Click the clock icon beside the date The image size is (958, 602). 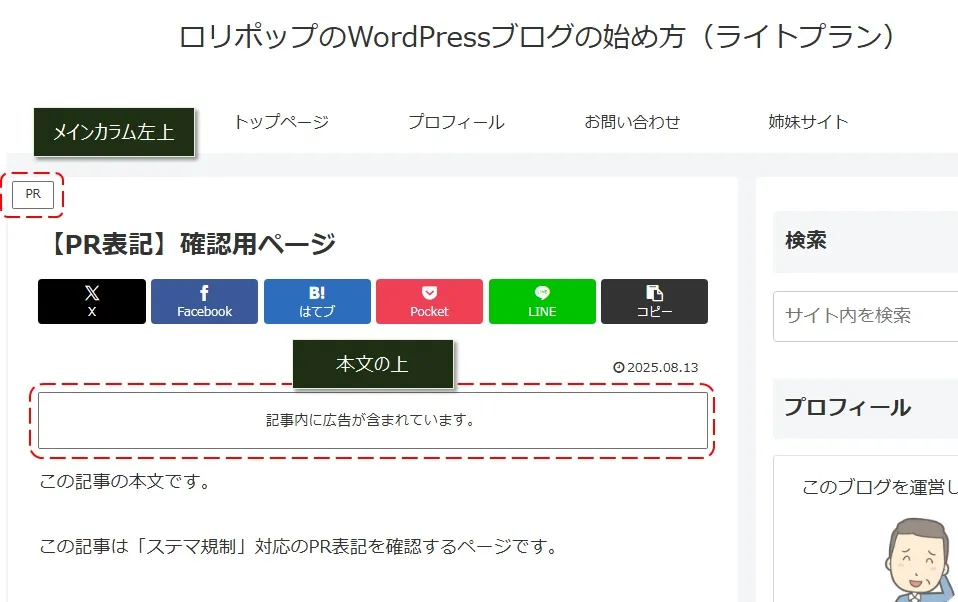(618, 367)
